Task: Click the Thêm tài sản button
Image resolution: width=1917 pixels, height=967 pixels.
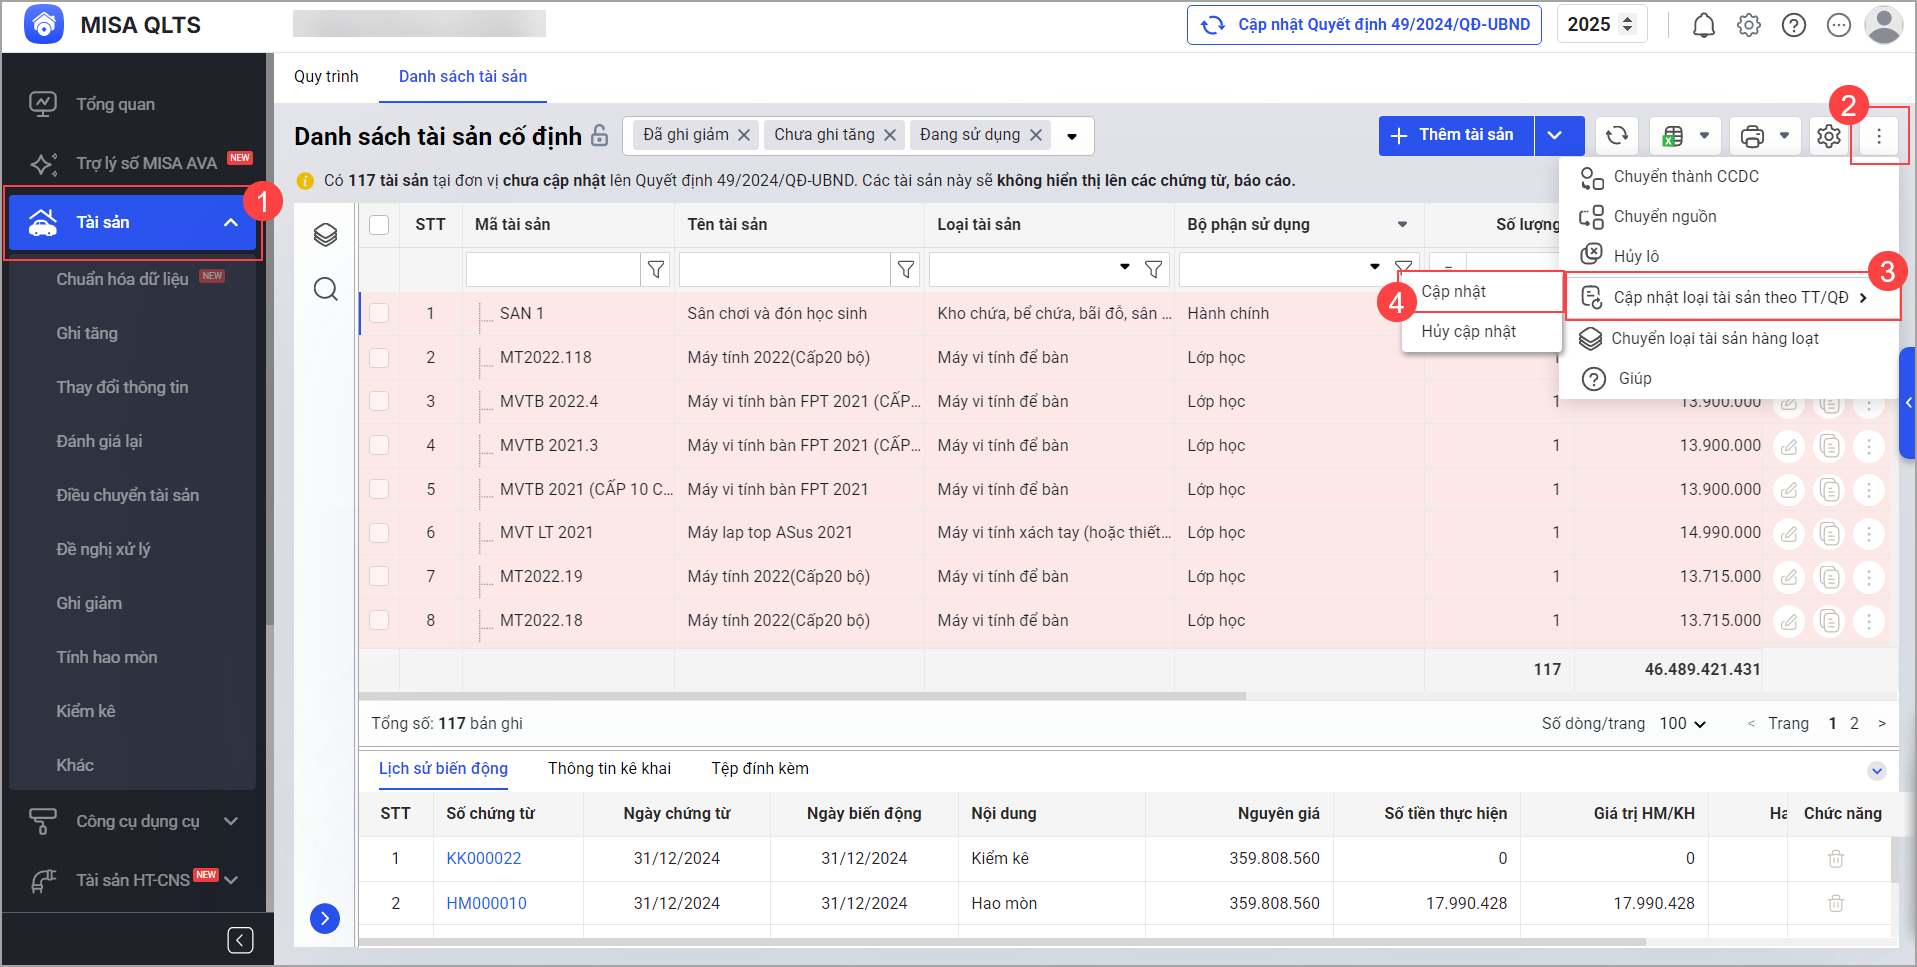Action: point(1455,136)
